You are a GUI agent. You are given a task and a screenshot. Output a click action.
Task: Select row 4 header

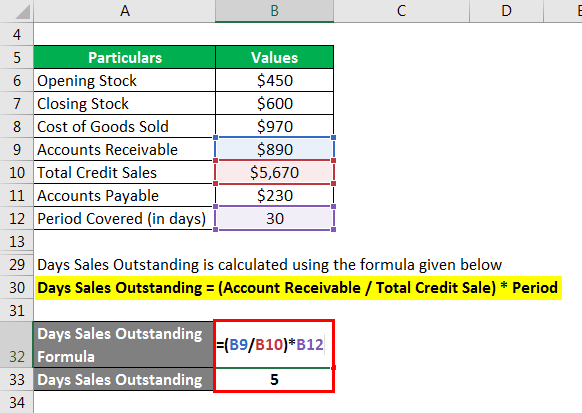pos(17,35)
